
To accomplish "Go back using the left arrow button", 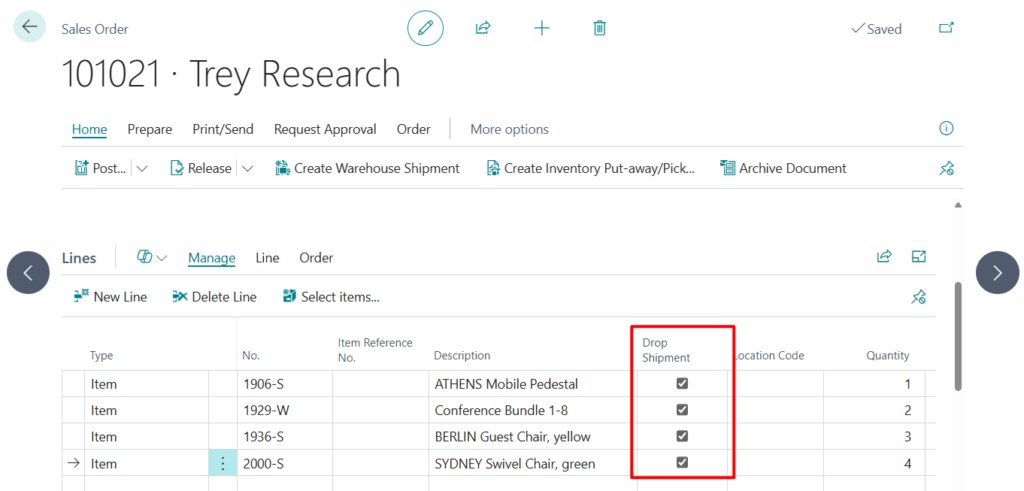I will tap(29, 27).
